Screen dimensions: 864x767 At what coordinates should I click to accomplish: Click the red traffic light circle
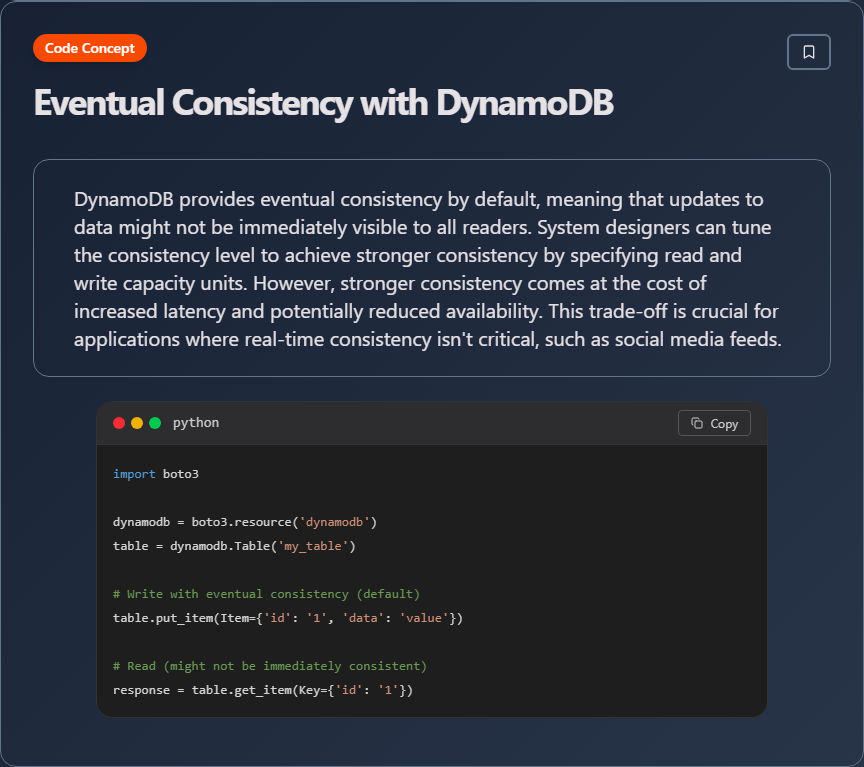[x=119, y=422]
